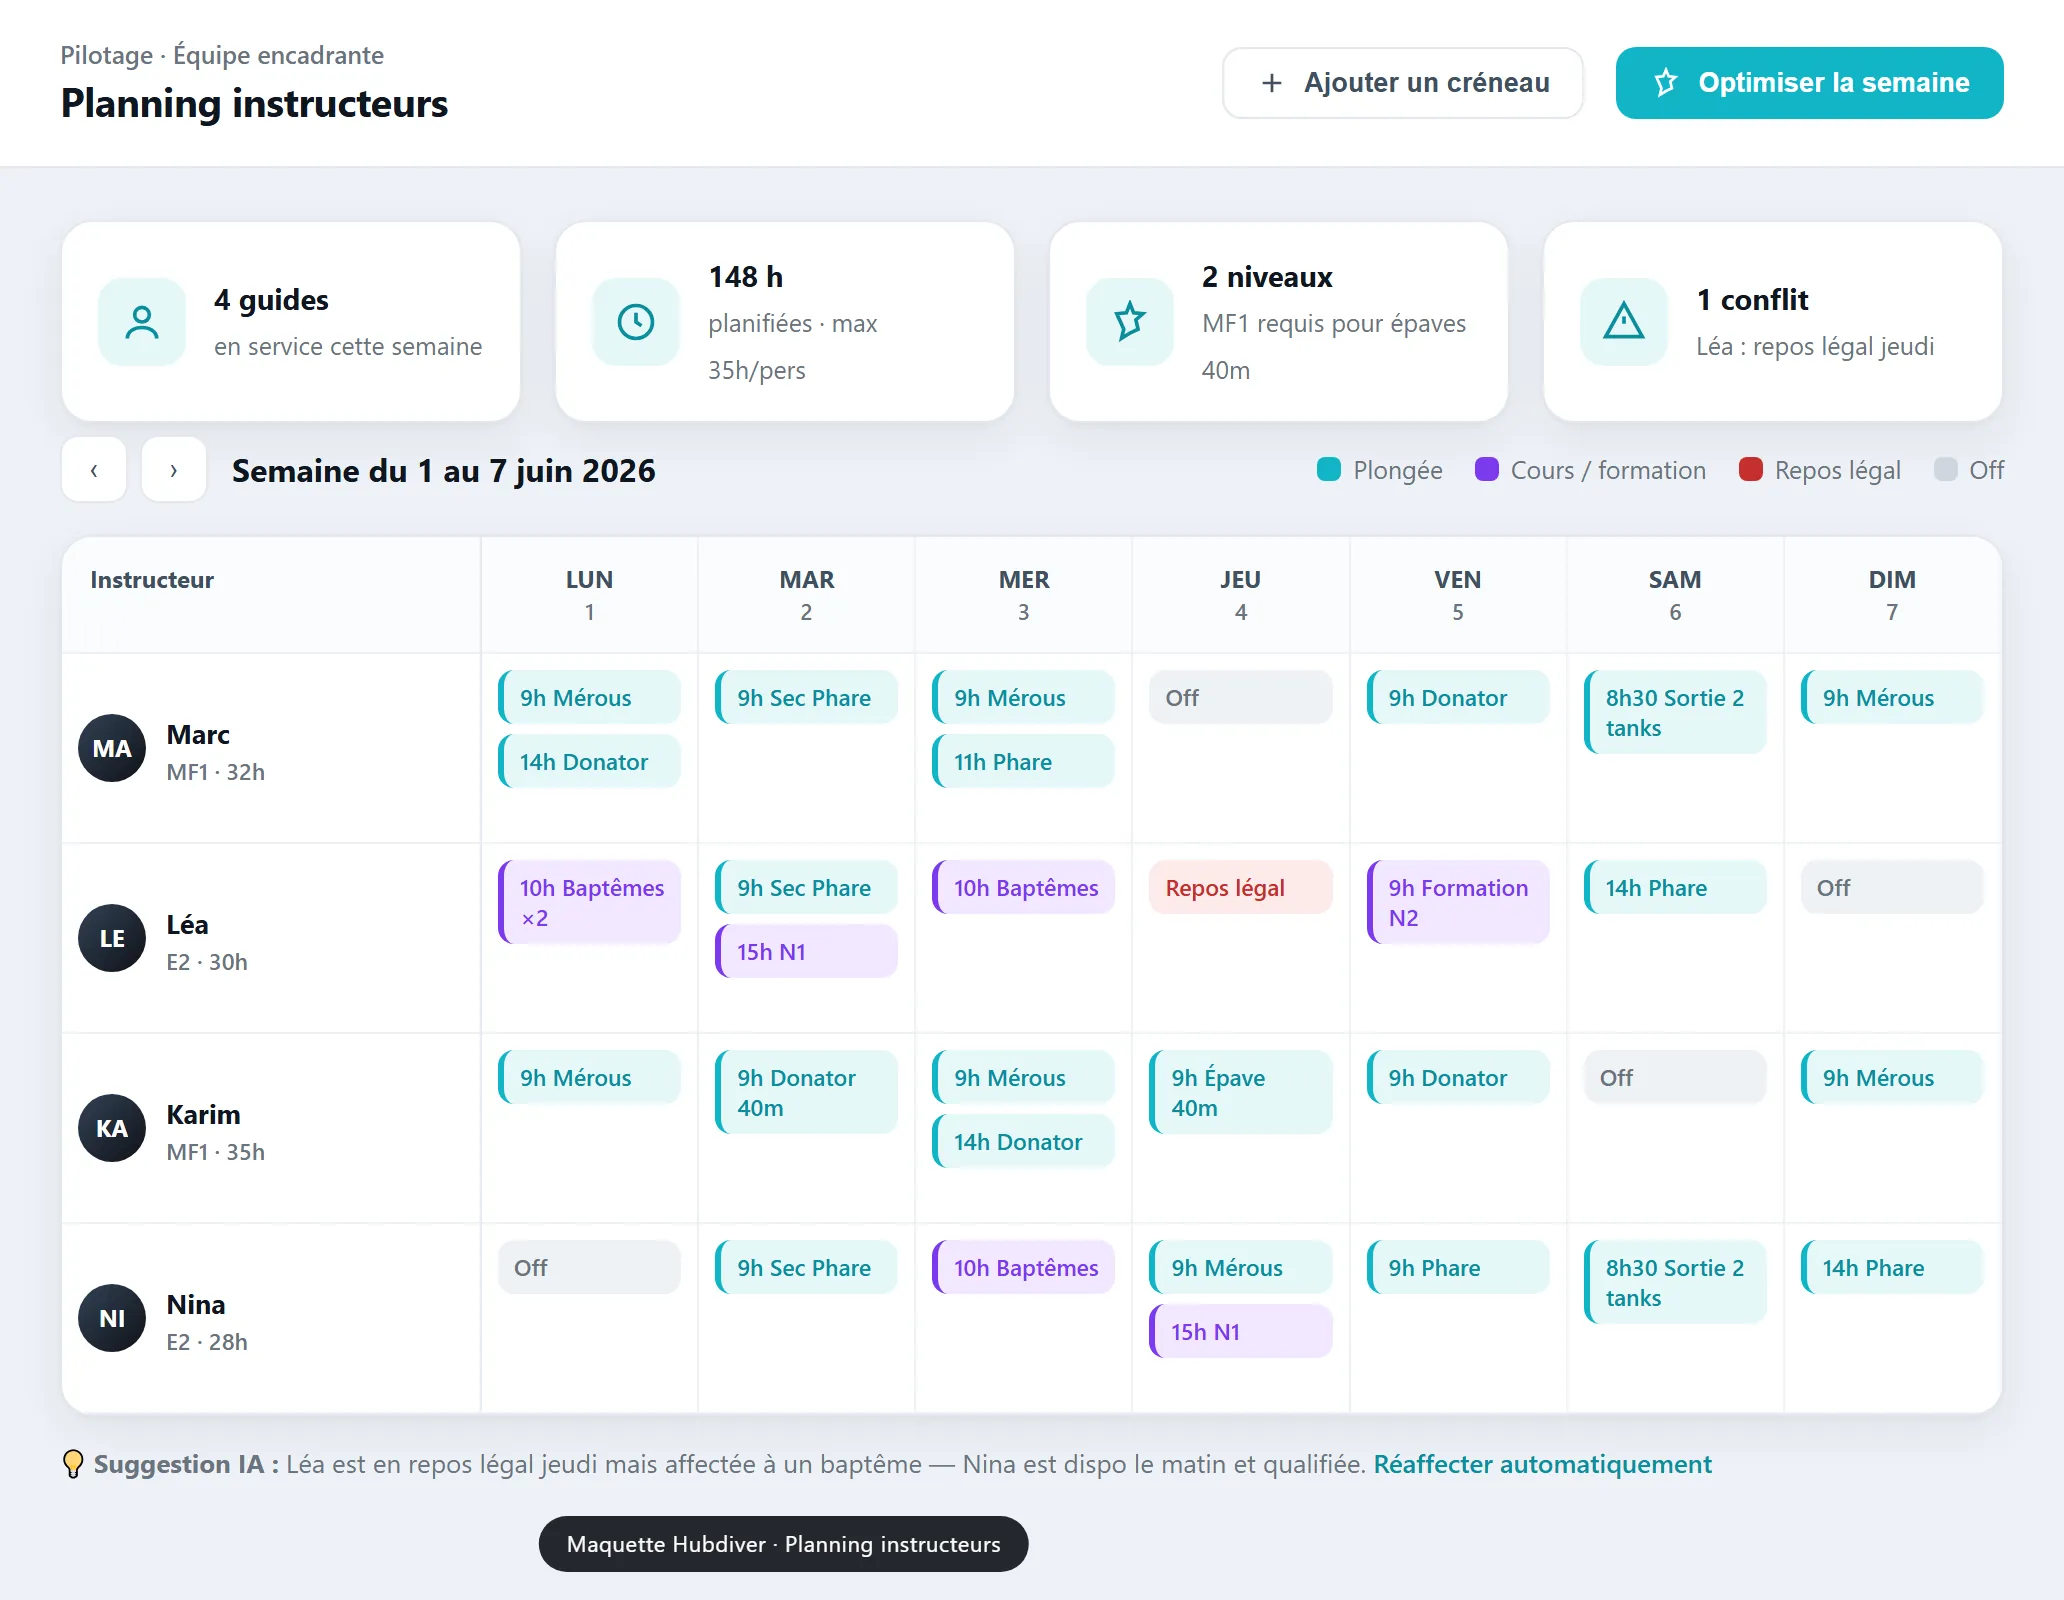Image resolution: width=2064 pixels, height=1600 pixels.
Task: Click Nina's NI avatar
Action: (112, 1318)
